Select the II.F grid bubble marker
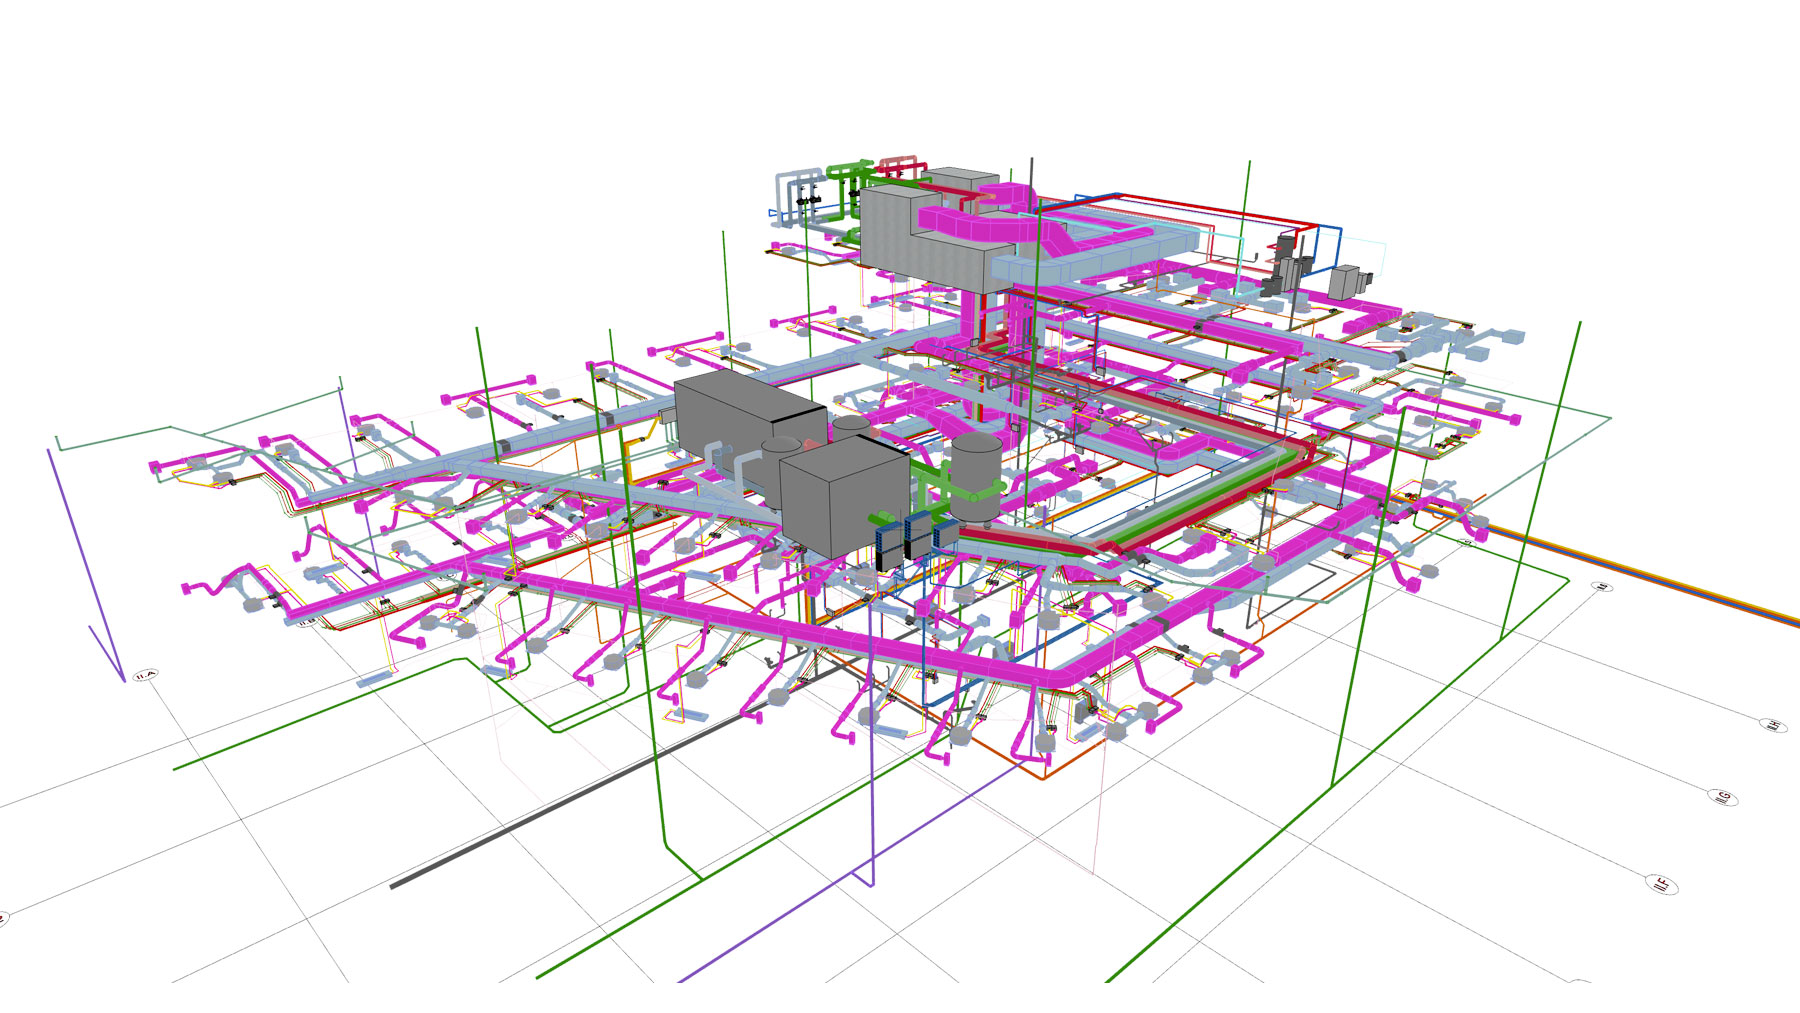The height and width of the screenshot is (1013, 1800). tap(1661, 883)
